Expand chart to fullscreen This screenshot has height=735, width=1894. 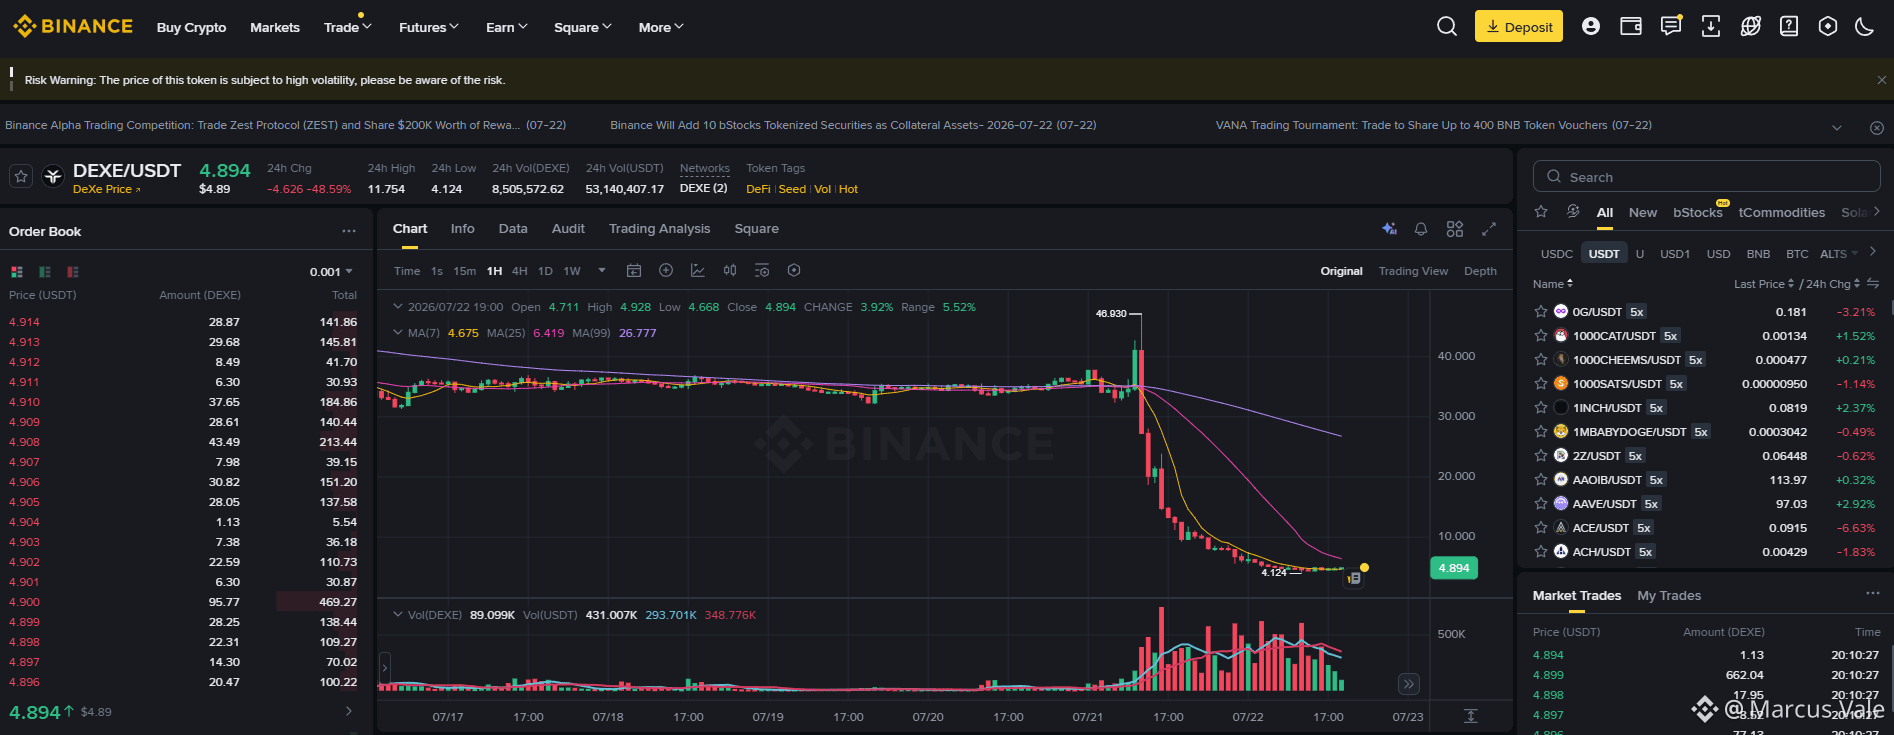[1489, 229]
